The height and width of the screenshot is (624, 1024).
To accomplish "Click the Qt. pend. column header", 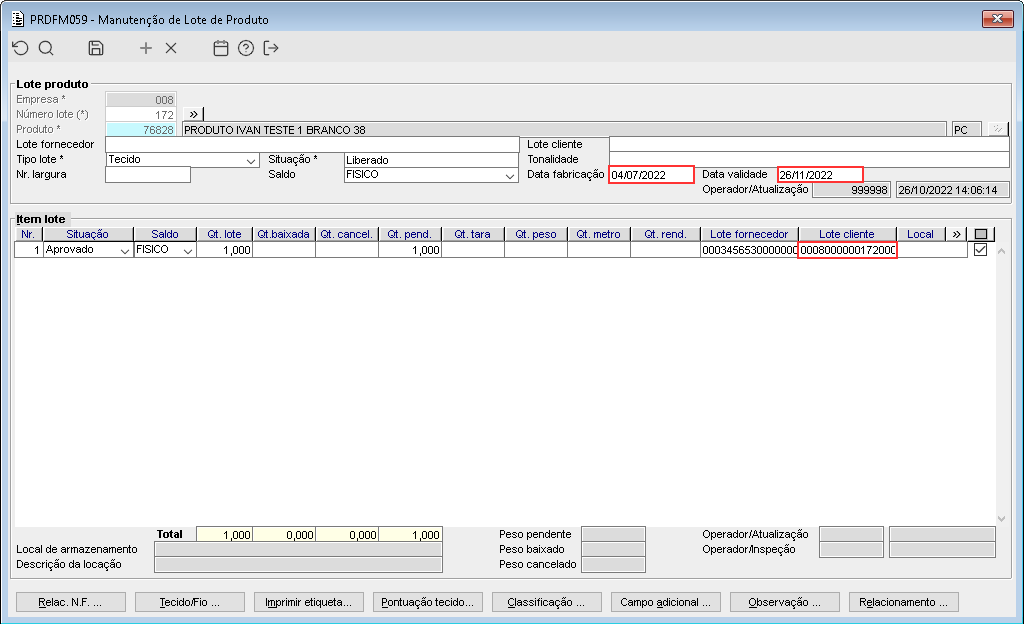I will [x=409, y=234].
